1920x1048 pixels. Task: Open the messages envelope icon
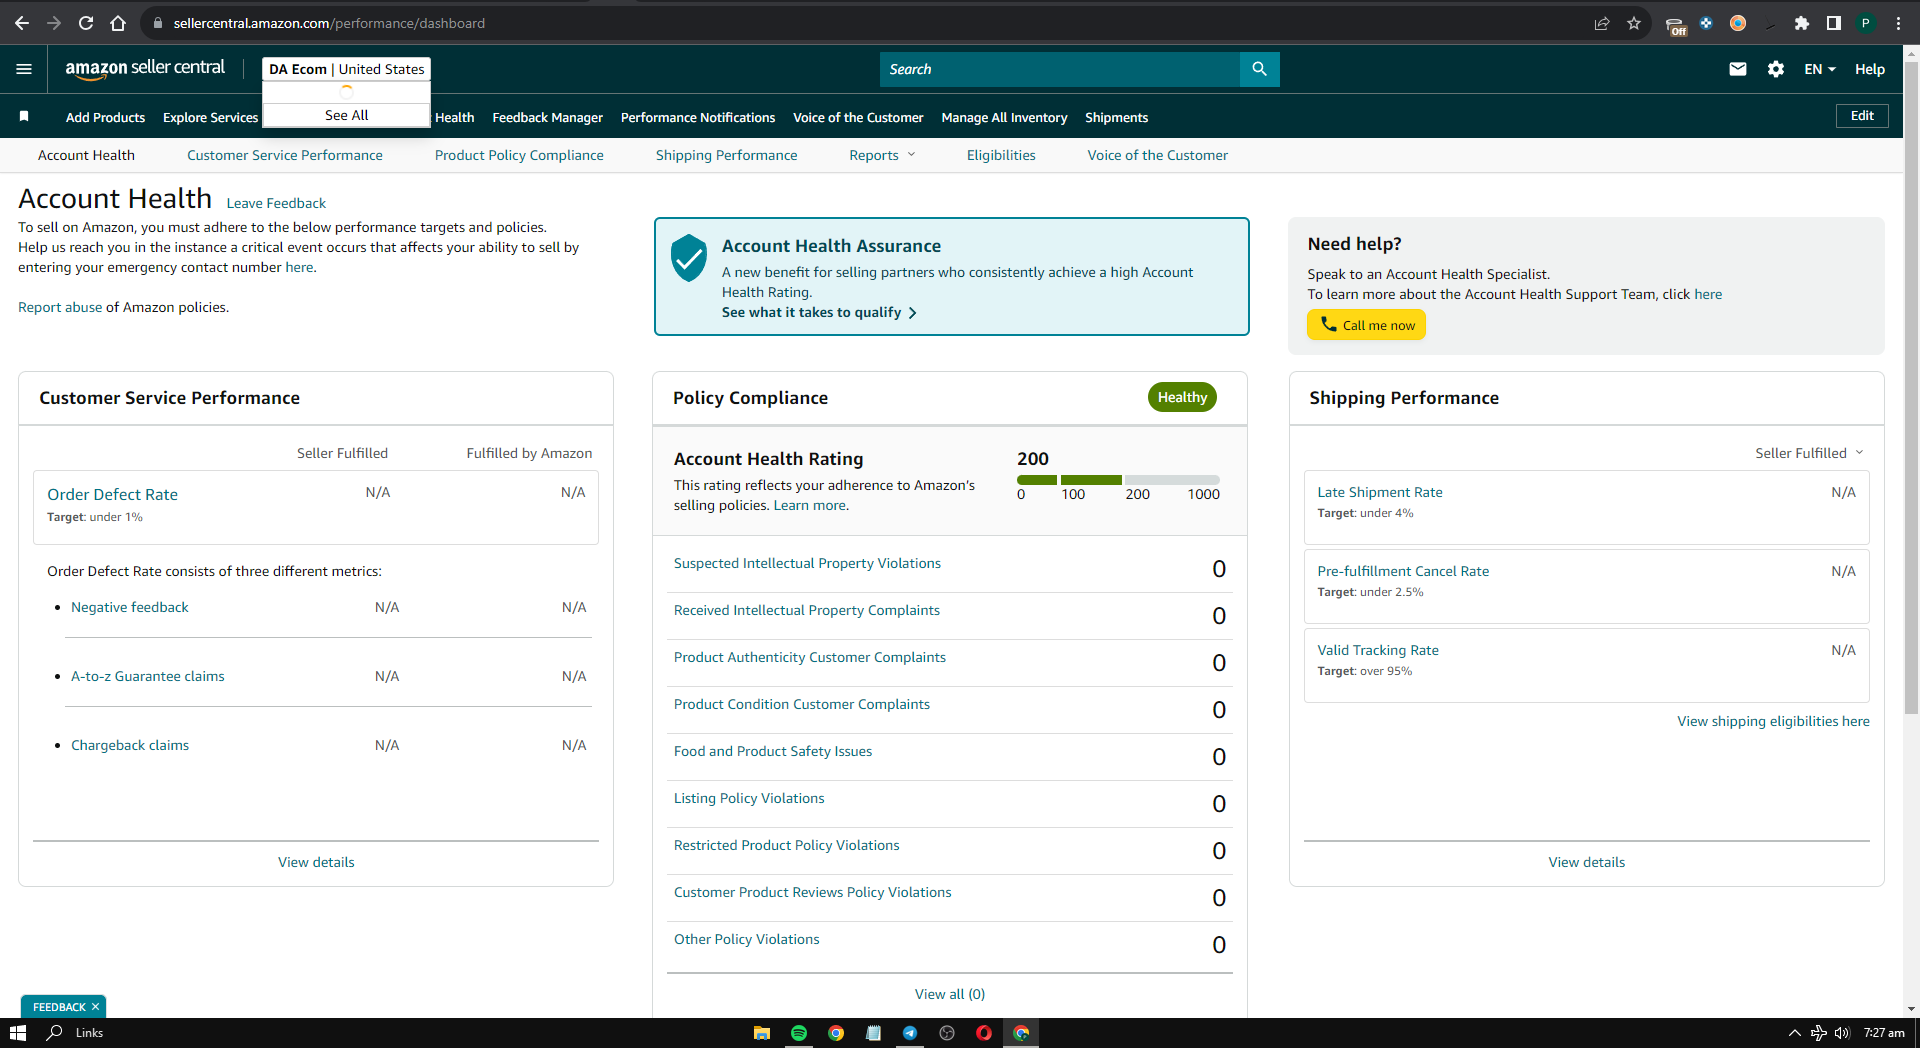pyautogui.click(x=1738, y=69)
